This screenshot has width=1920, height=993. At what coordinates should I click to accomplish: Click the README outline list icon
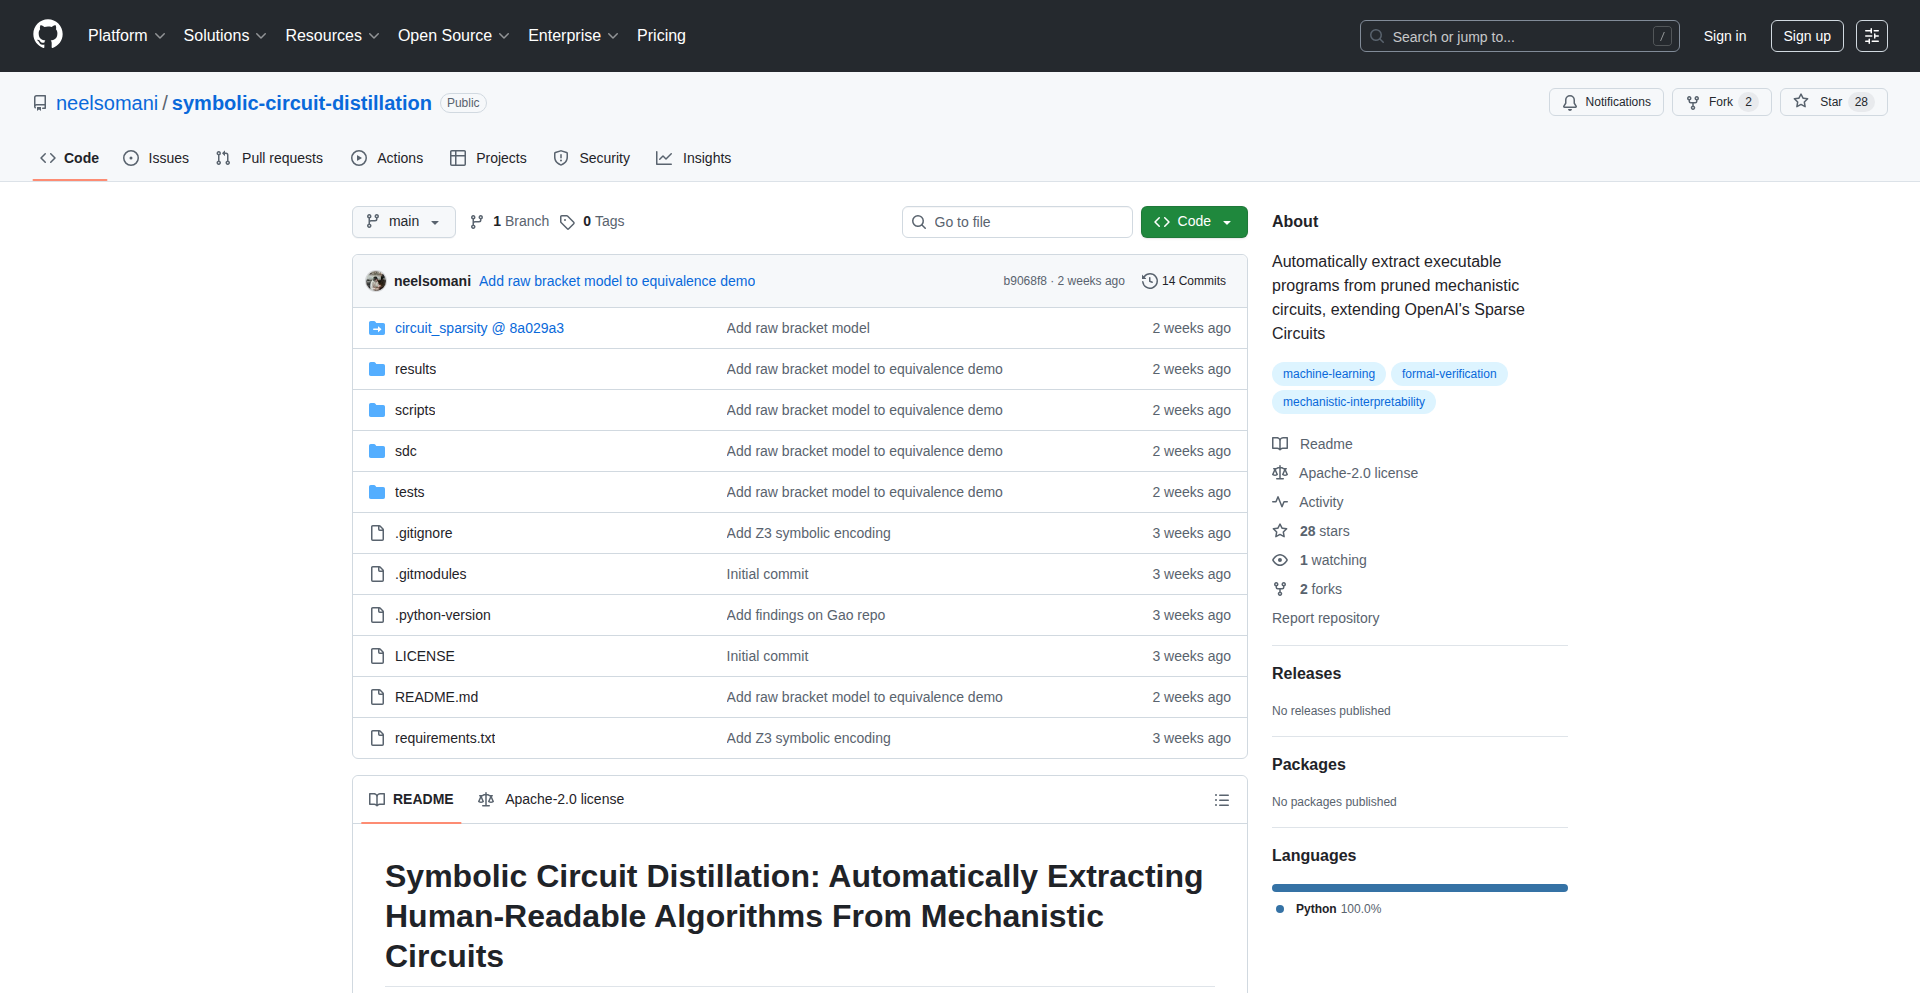[x=1221, y=800]
